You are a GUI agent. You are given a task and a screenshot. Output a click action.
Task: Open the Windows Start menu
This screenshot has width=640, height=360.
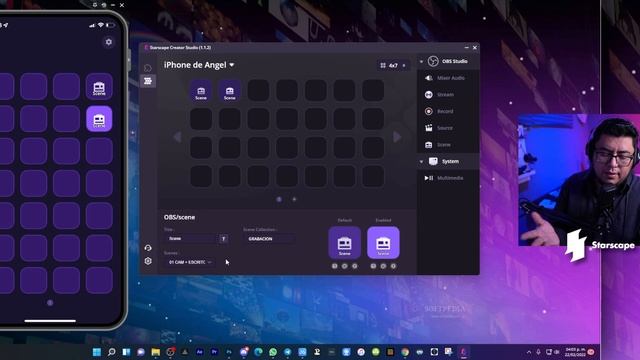[97, 352]
